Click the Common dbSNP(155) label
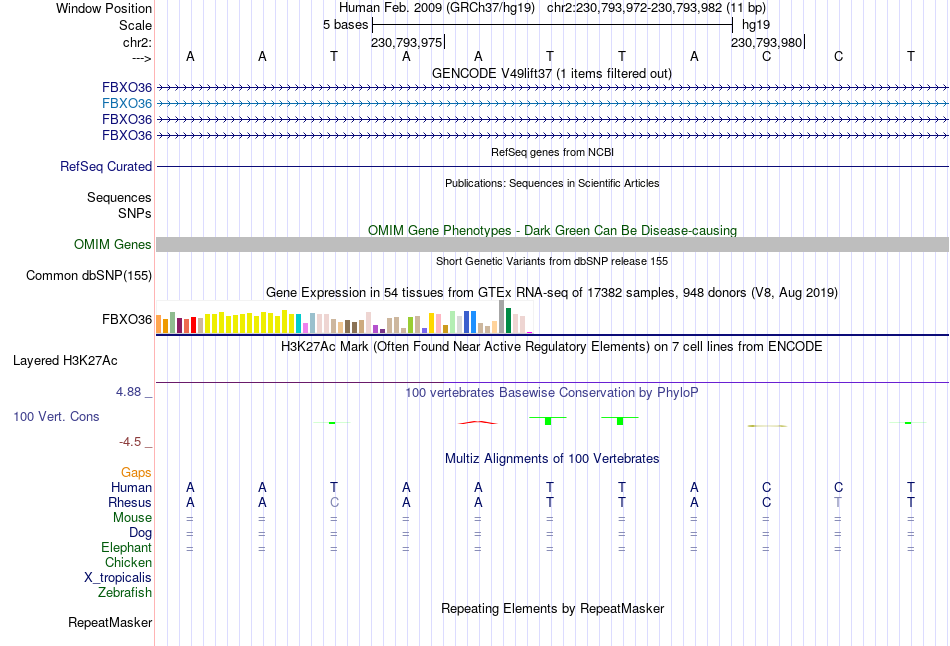The height and width of the screenshot is (646, 950). 88,276
